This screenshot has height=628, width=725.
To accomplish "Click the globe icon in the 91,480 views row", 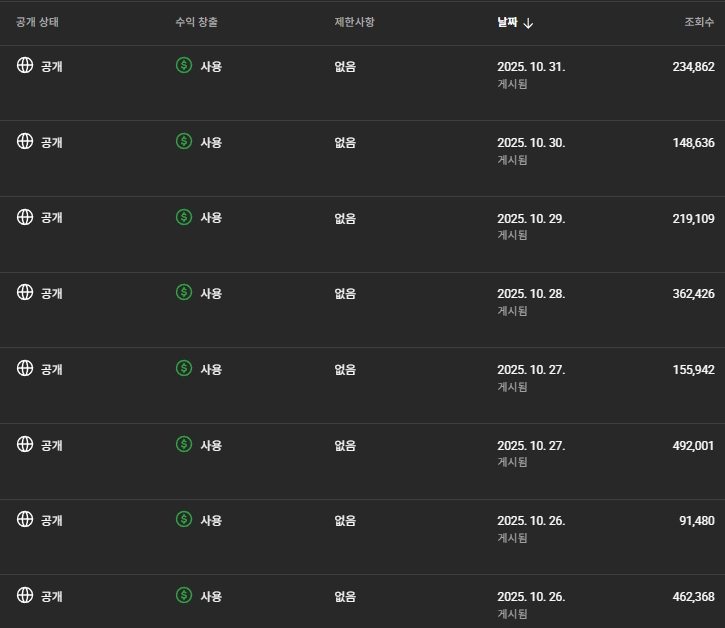I will [25, 519].
